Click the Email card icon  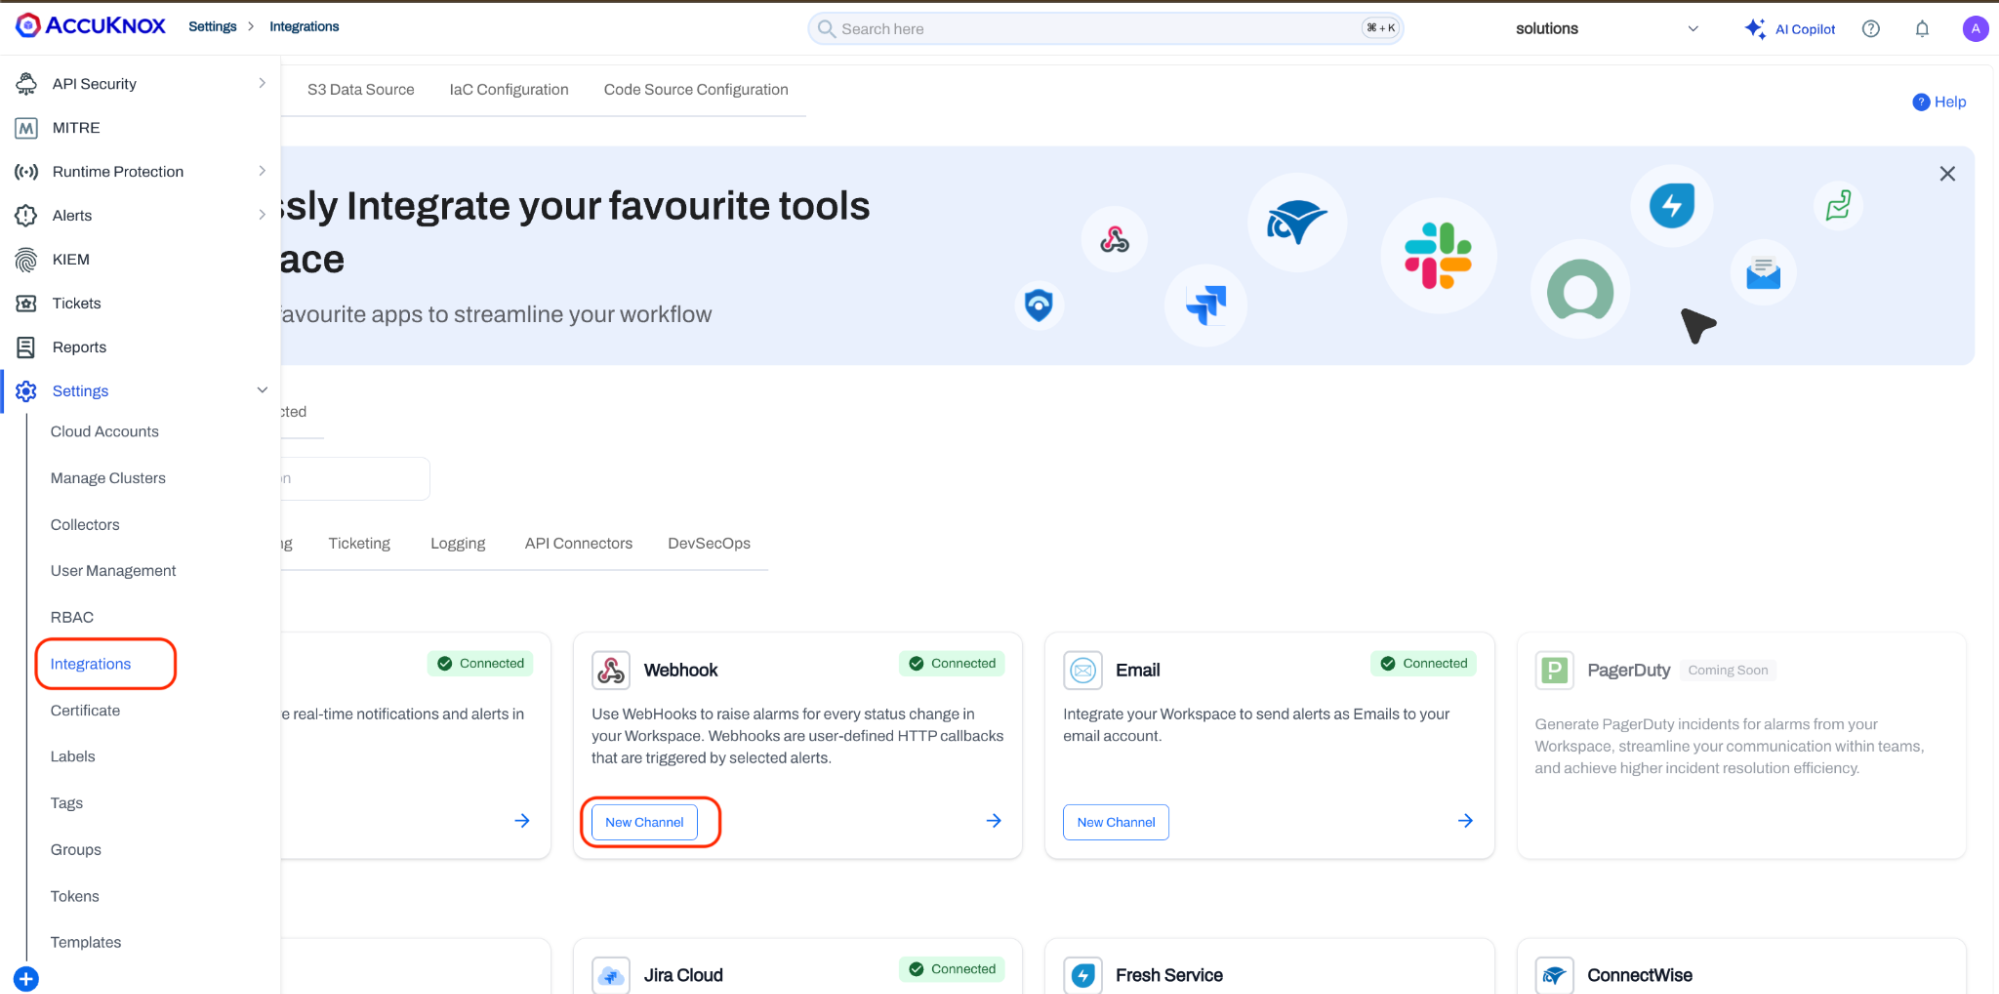[1083, 670]
